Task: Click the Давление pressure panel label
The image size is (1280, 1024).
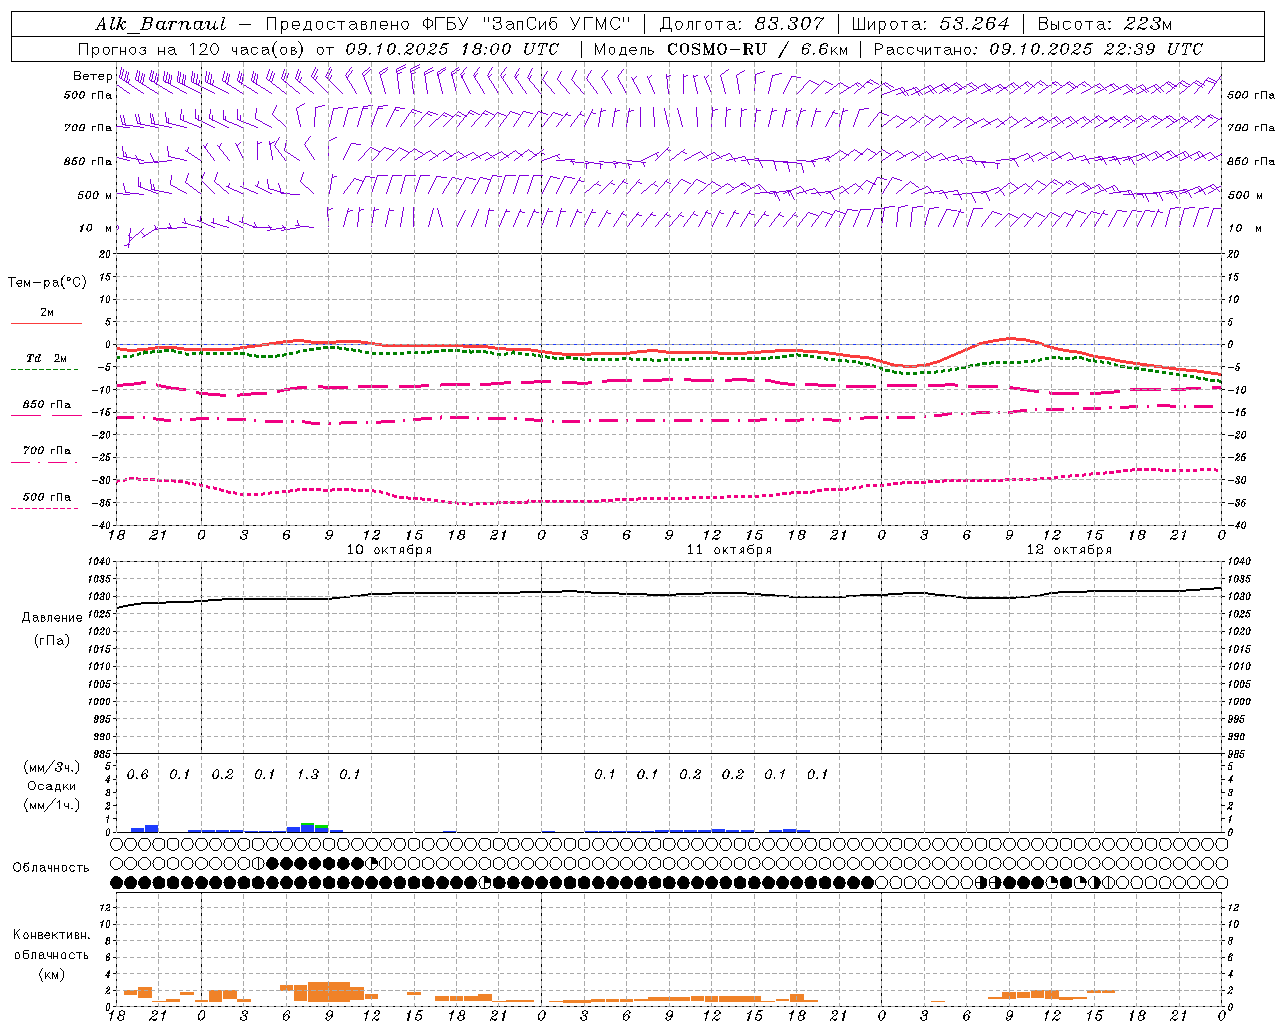Action: tap(52, 618)
